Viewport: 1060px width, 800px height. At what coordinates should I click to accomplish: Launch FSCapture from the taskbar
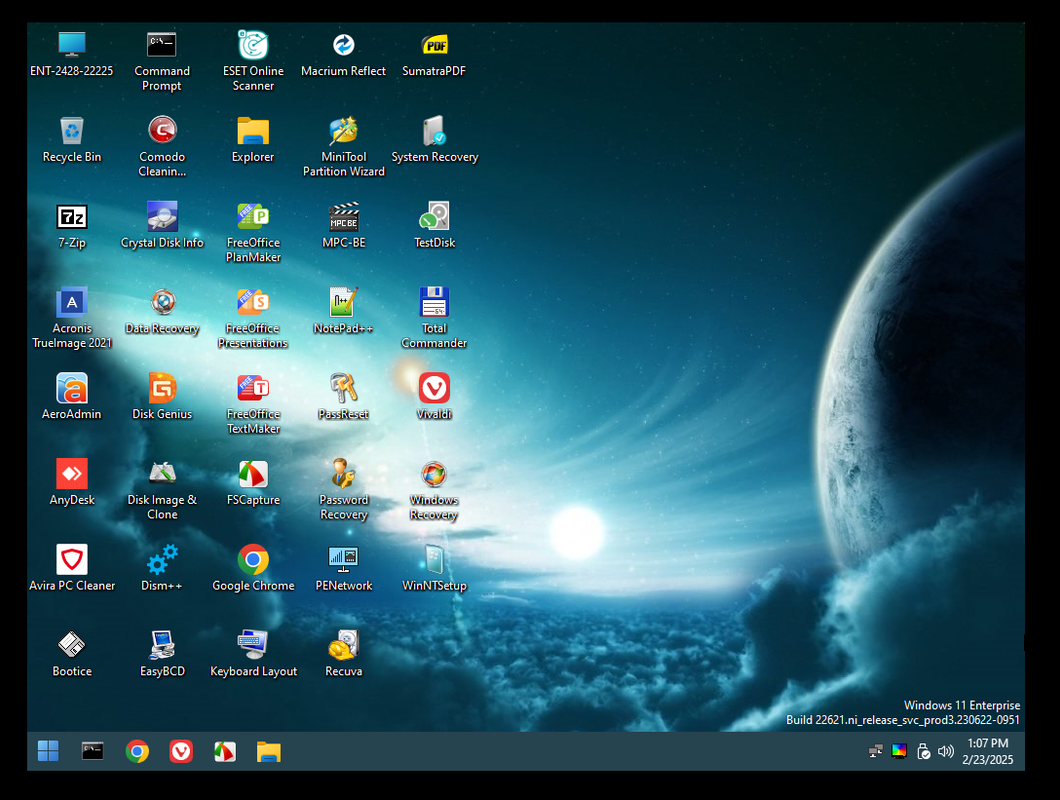(x=225, y=751)
